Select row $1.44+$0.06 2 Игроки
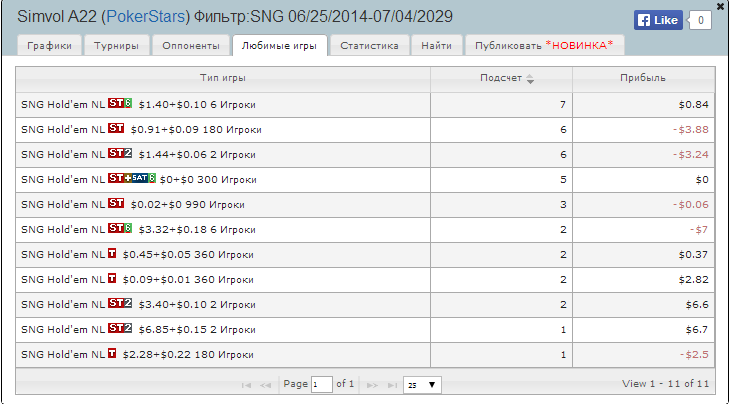The image size is (742, 404). point(365,155)
